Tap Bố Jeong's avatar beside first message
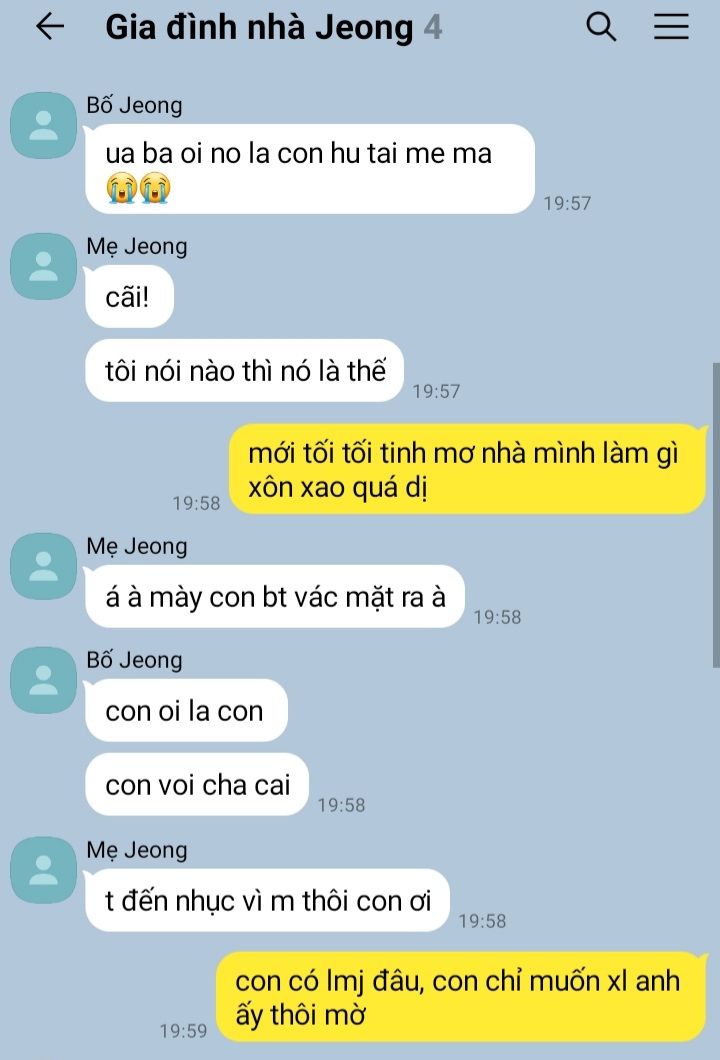 43,126
